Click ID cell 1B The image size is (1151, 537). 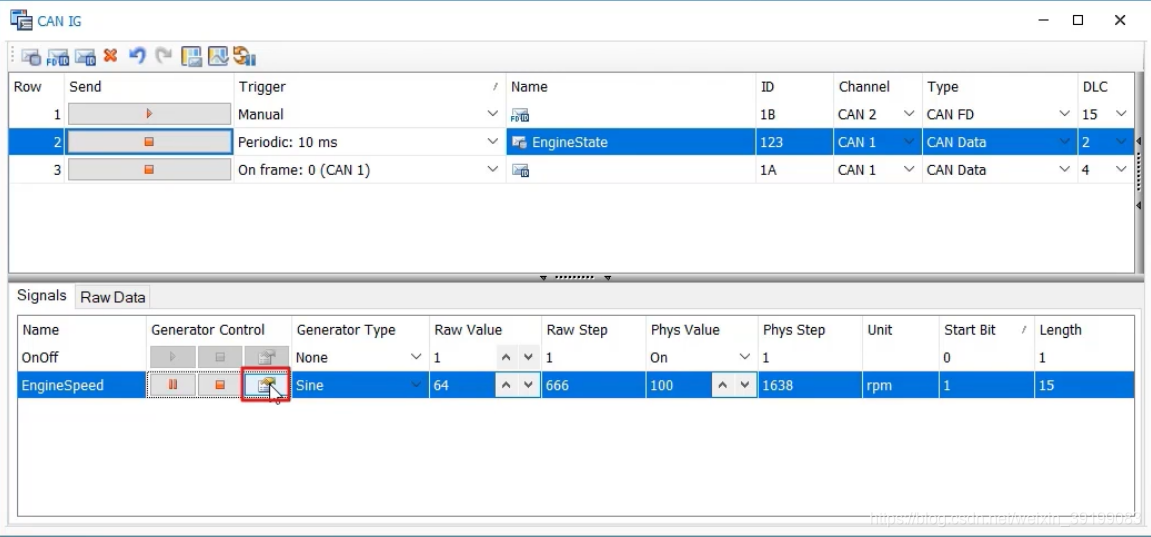(794, 114)
